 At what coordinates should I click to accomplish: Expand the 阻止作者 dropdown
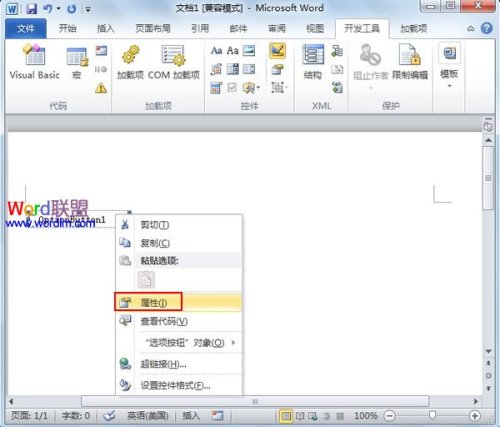click(x=371, y=88)
